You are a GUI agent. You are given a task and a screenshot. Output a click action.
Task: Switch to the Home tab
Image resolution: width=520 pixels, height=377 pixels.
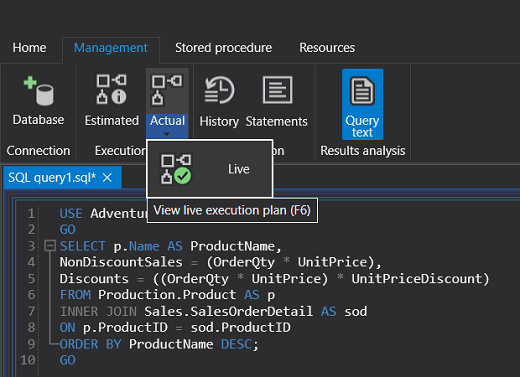point(29,48)
